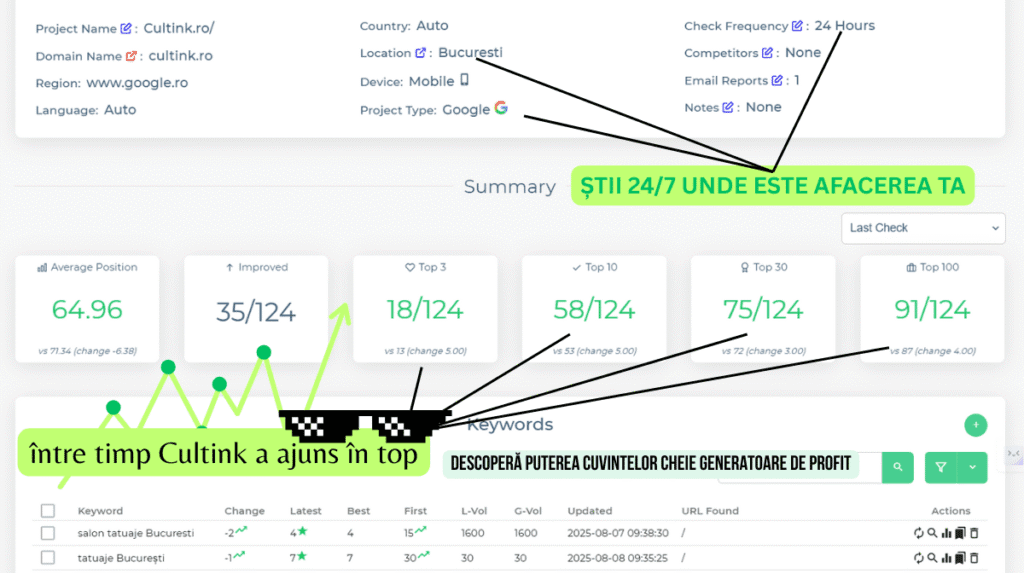This screenshot has height=573, width=1024.
Task: Edit the Project Name field
Action: (x=126, y=29)
